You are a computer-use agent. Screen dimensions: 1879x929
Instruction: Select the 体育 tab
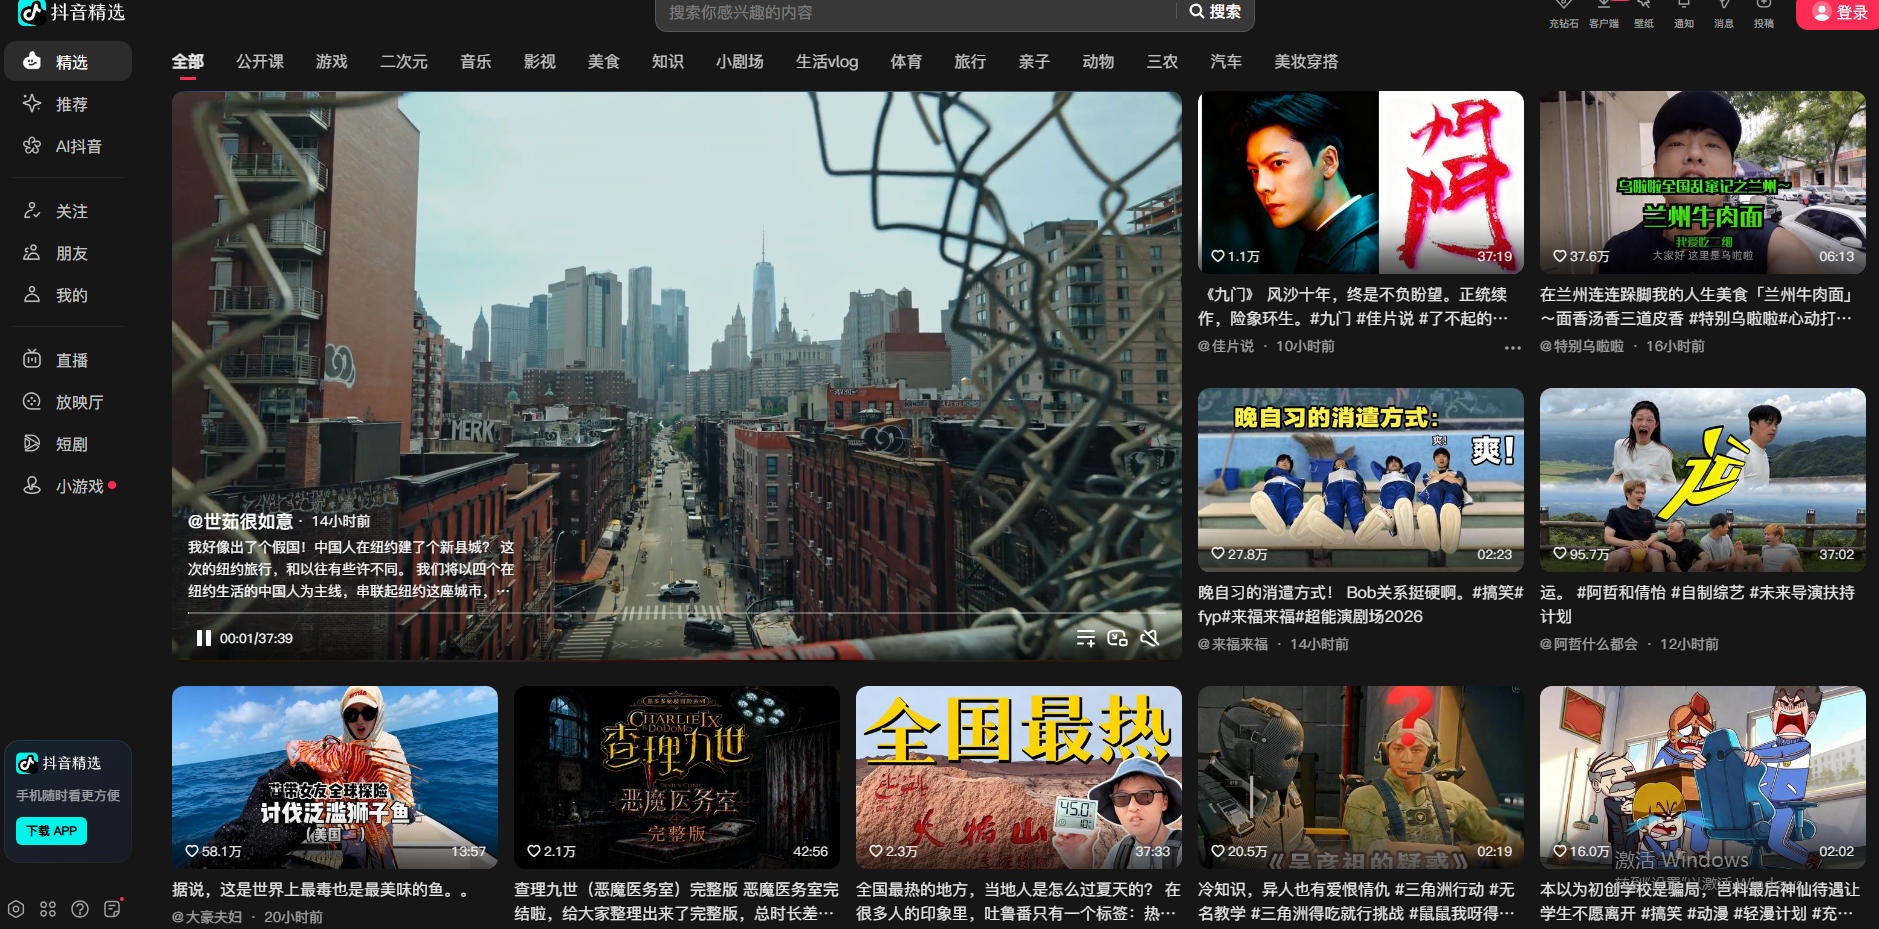pyautogui.click(x=906, y=62)
